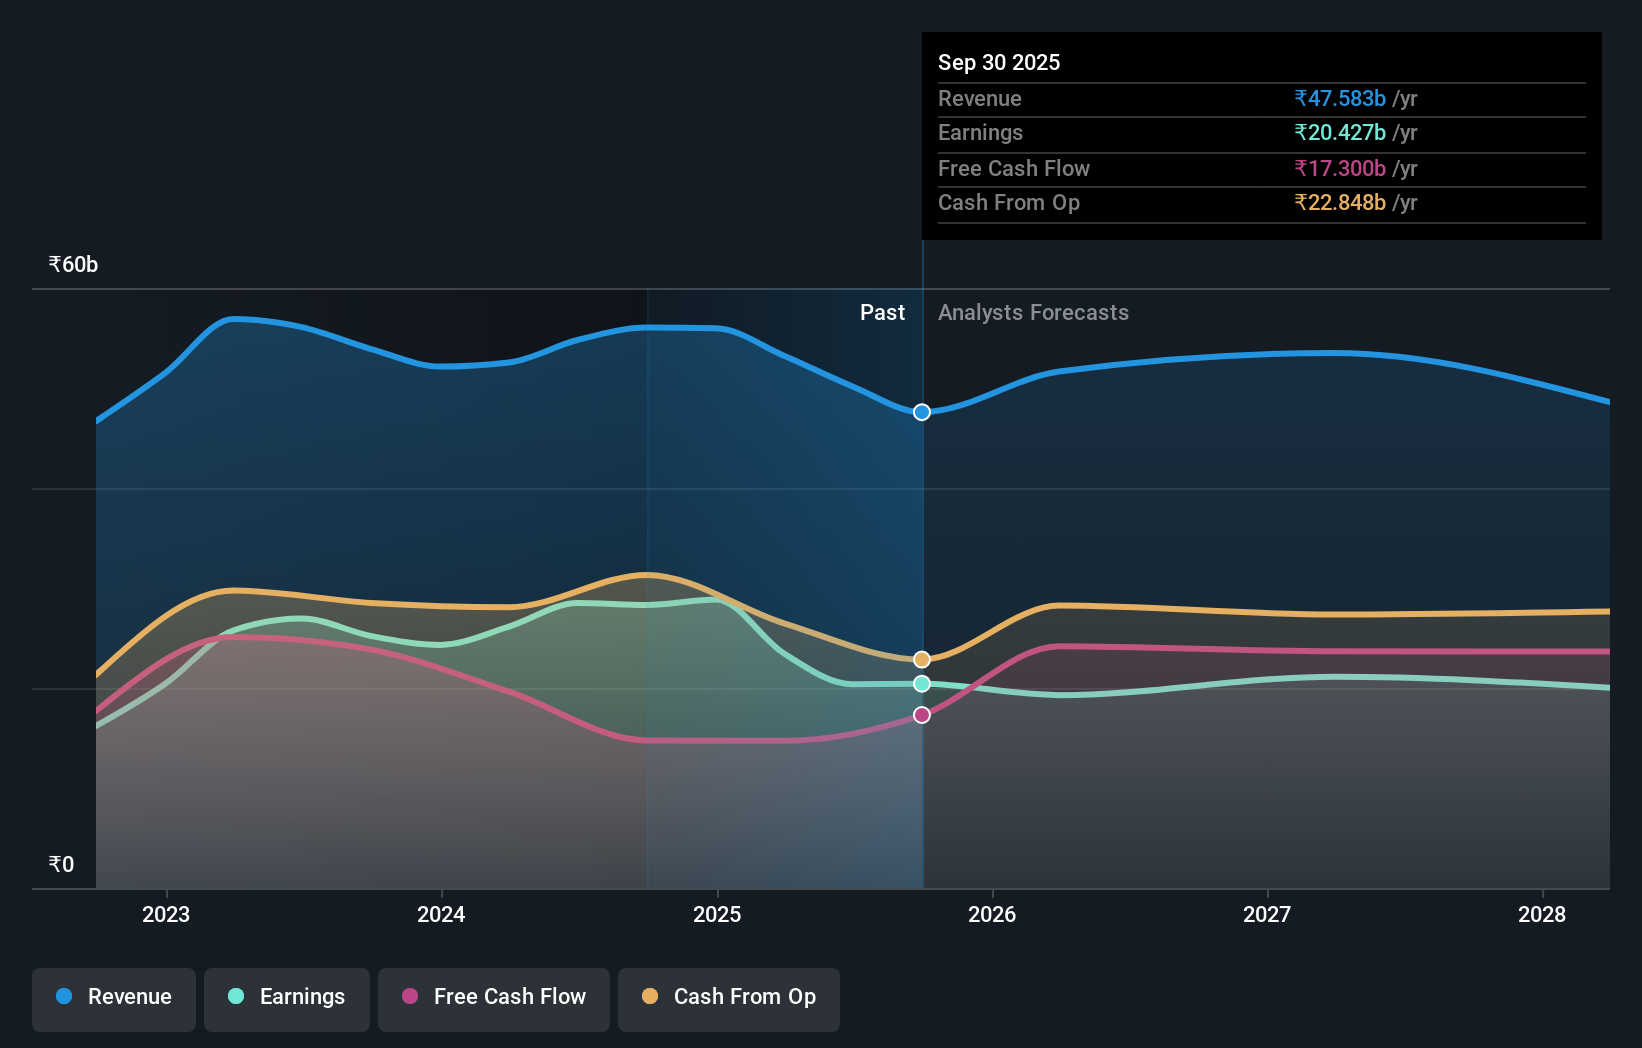Screen dimensions: 1642x1048
Task: Click the Free Cash Flow legend dot
Action: (x=409, y=997)
